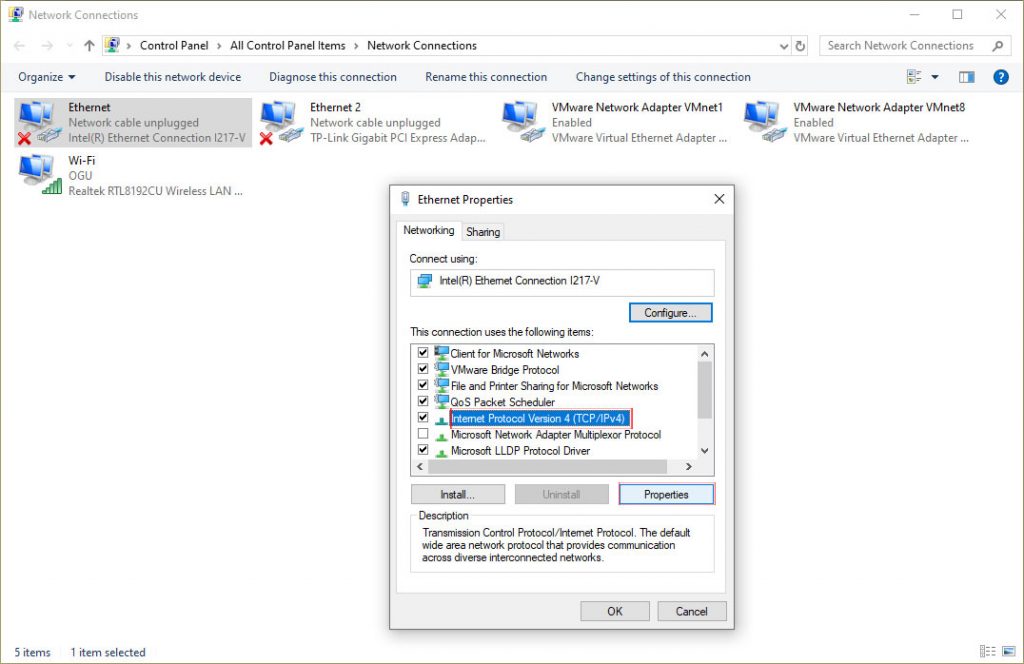Uncheck Client for Microsoft Networks
This screenshot has width=1024, height=664.
click(423, 353)
